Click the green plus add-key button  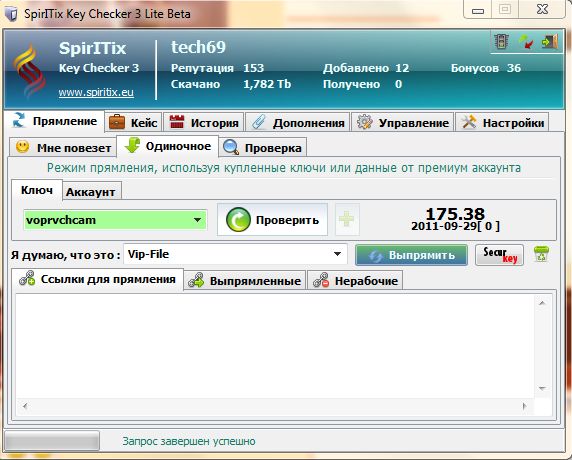[x=347, y=220]
